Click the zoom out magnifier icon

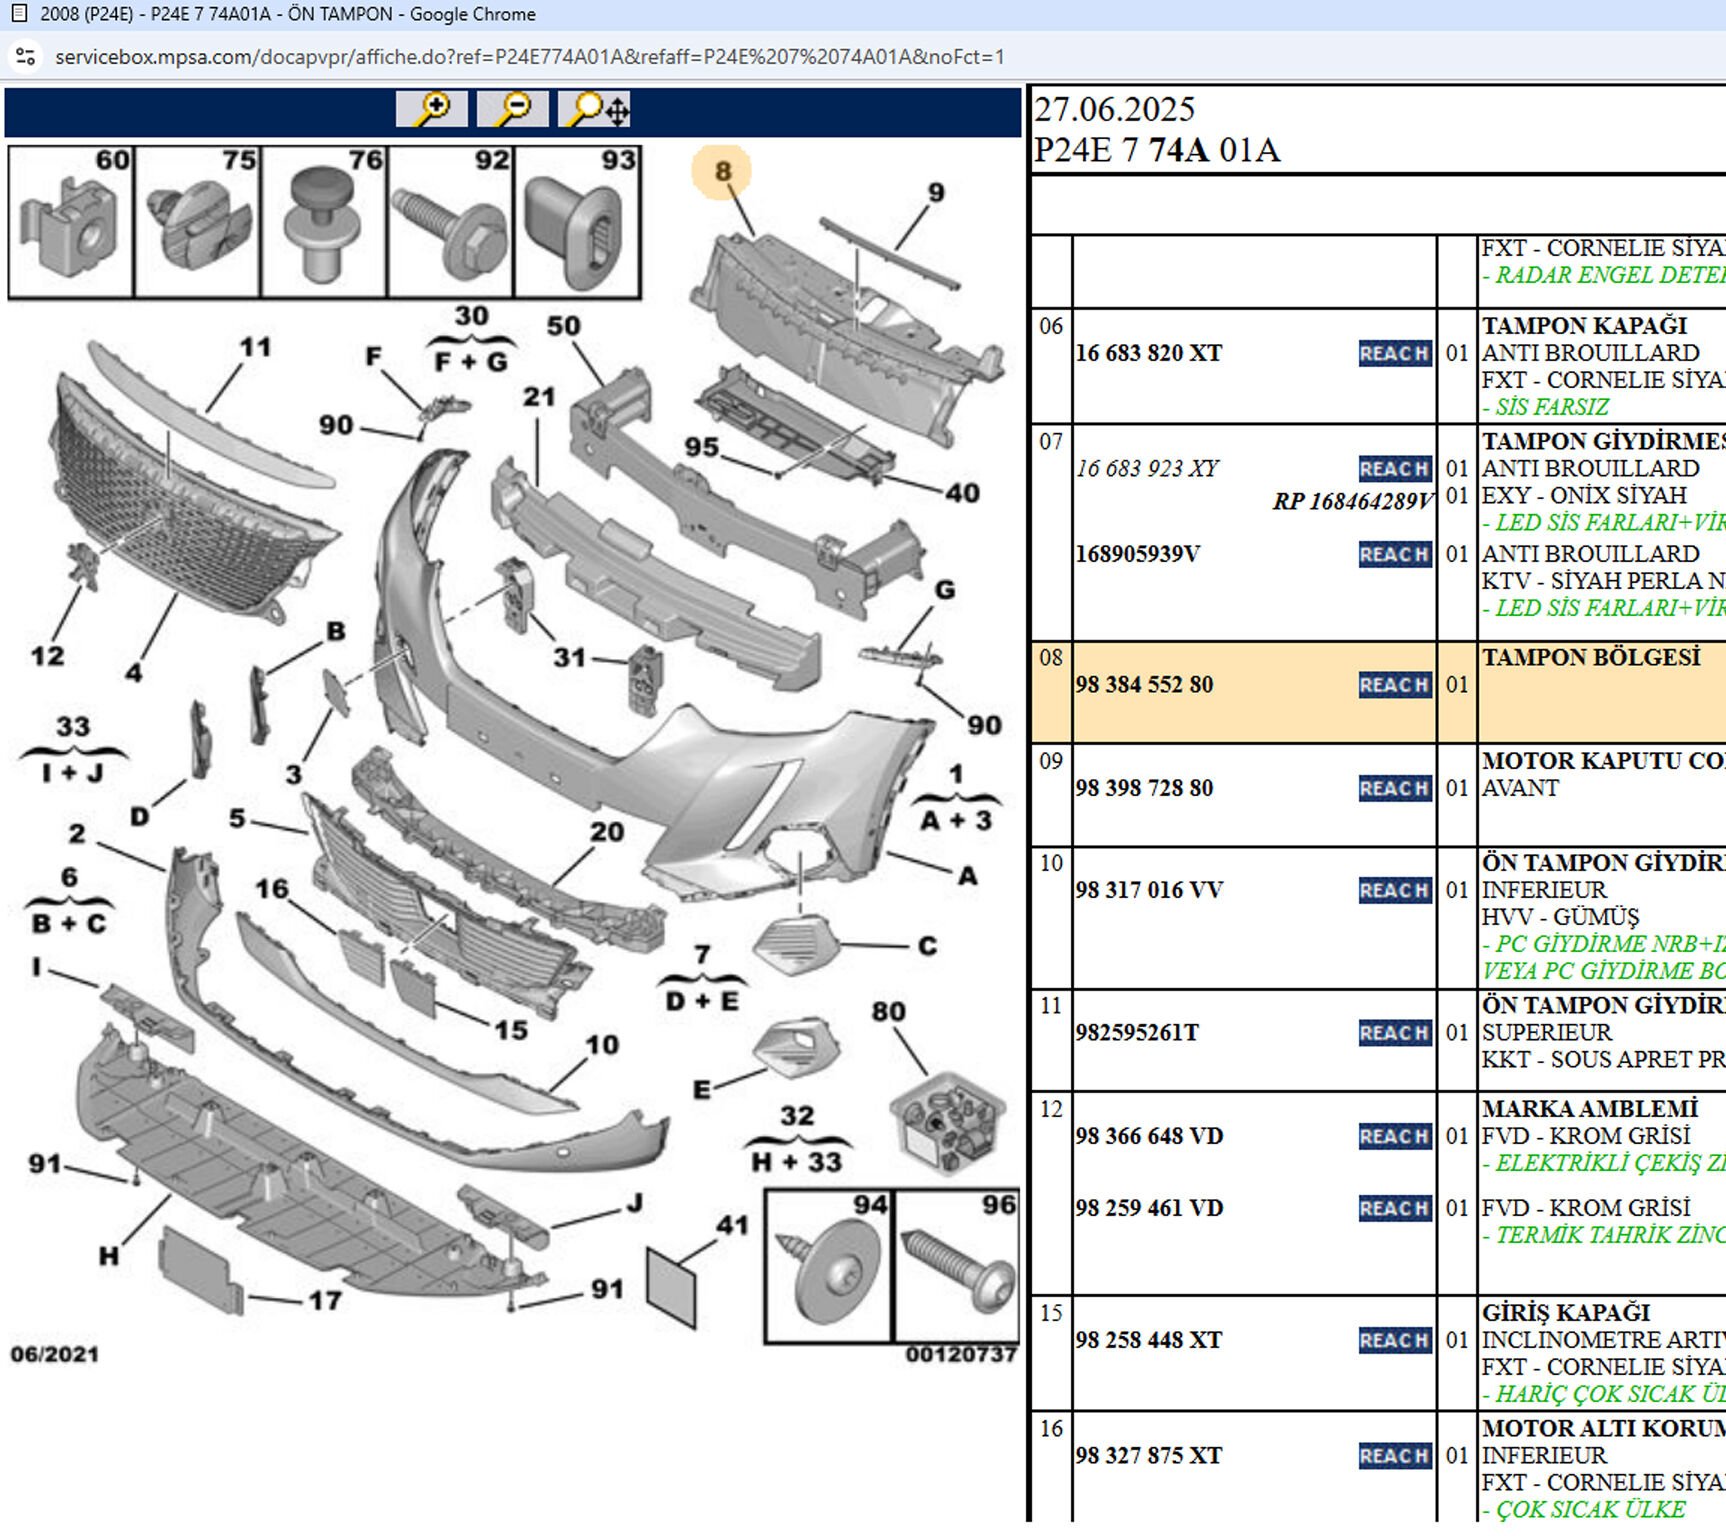point(513,108)
